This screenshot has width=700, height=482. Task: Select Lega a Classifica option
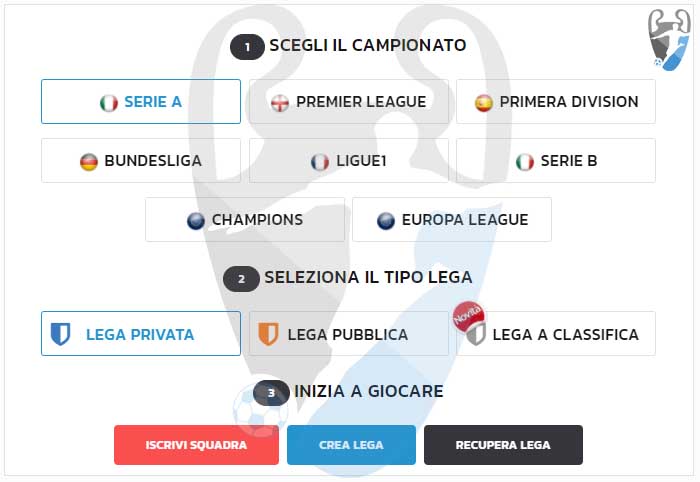click(565, 335)
